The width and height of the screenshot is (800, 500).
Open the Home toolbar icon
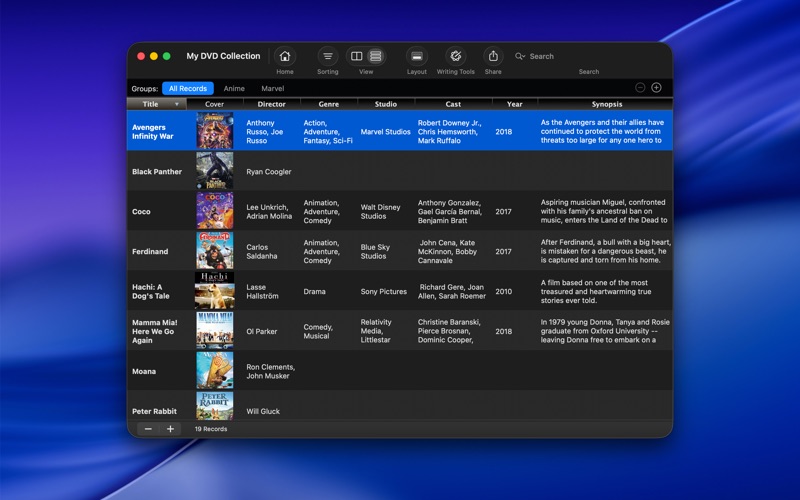tap(285, 56)
